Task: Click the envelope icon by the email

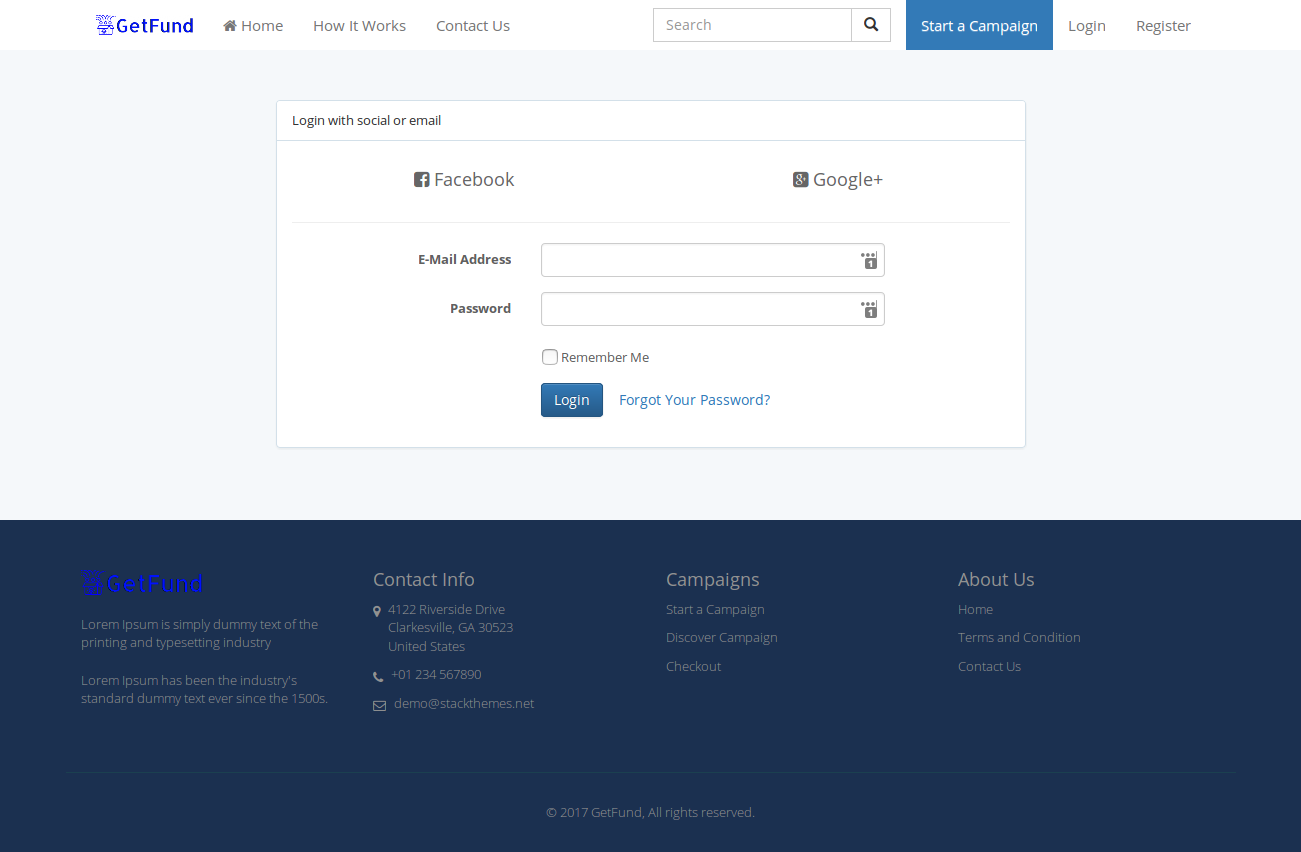Action: [x=379, y=705]
